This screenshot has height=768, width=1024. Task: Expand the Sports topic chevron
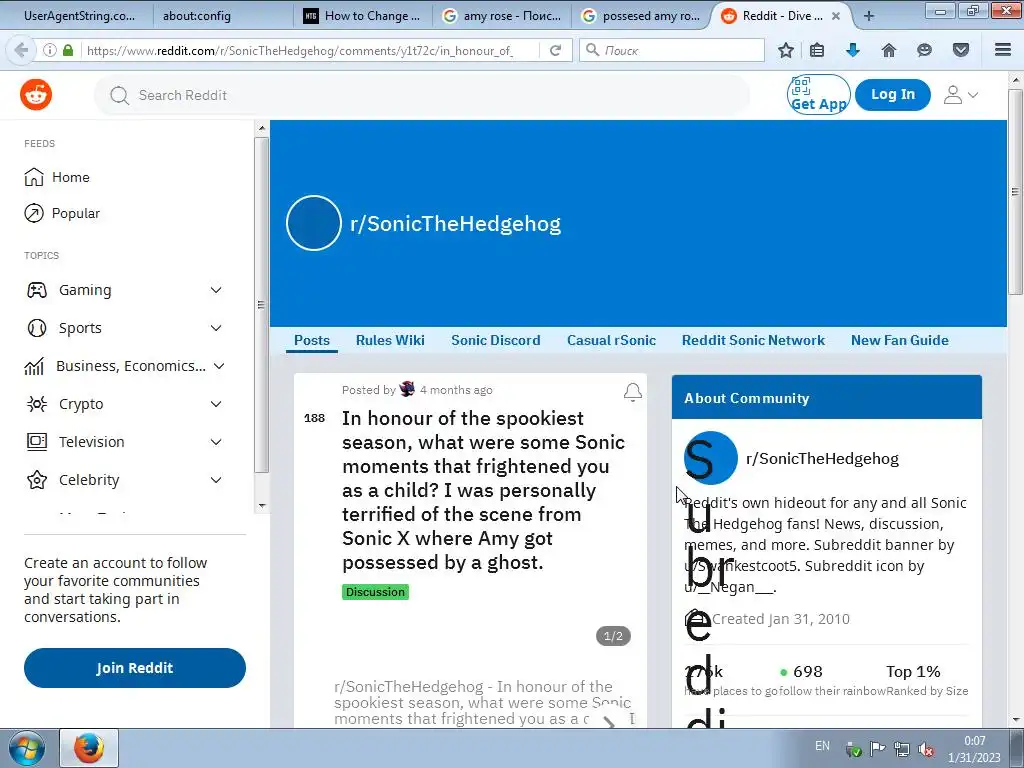pyautogui.click(x=216, y=328)
